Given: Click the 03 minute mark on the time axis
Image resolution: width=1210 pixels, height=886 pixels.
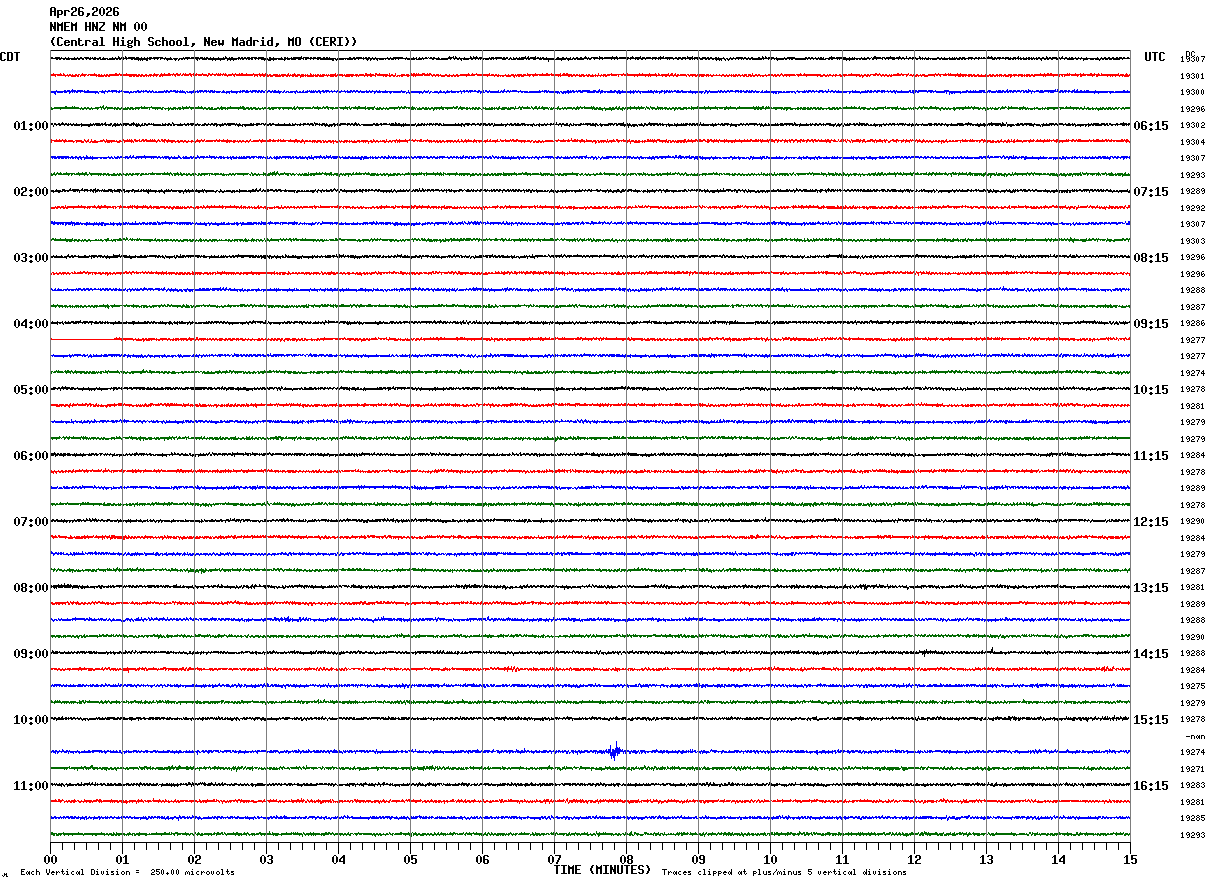Looking at the screenshot, I should pos(266,859).
